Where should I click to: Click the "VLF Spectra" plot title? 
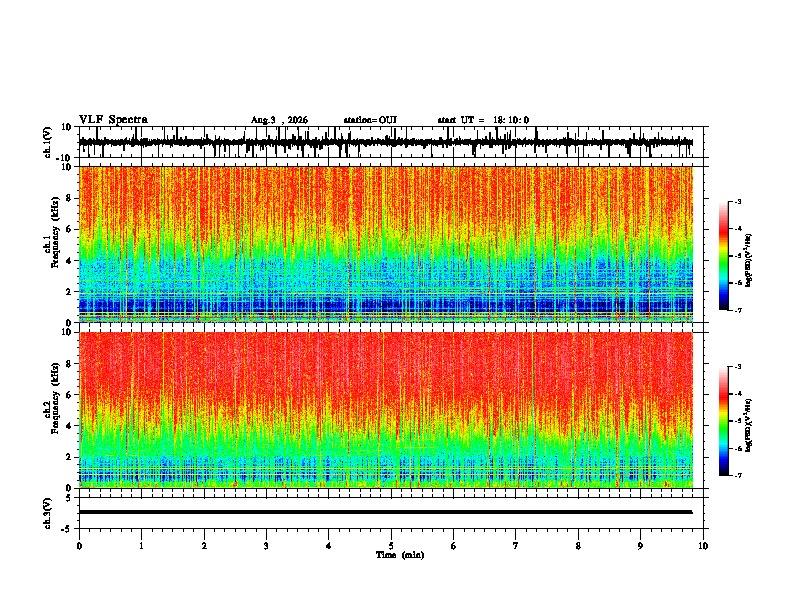click(113, 120)
